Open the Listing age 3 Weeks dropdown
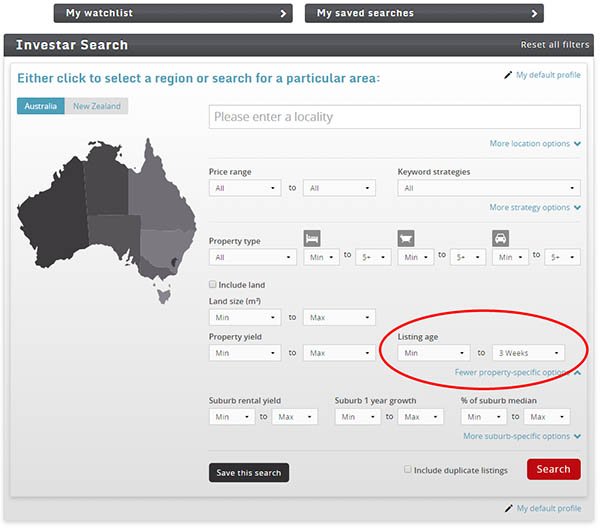The width and height of the screenshot is (600, 531). click(x=528, y=353)
